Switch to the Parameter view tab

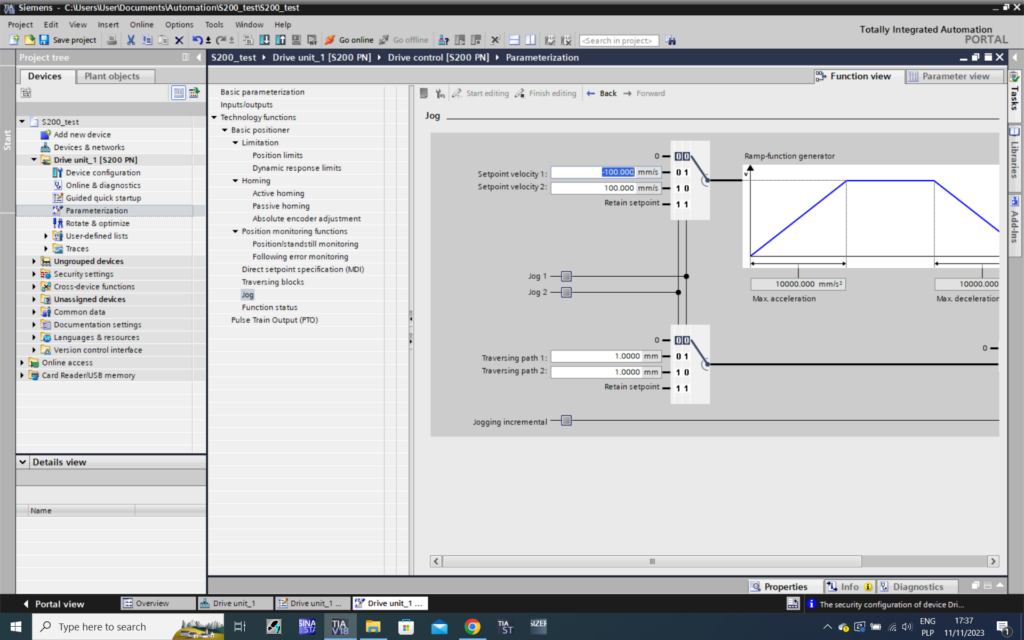[948, 76]
